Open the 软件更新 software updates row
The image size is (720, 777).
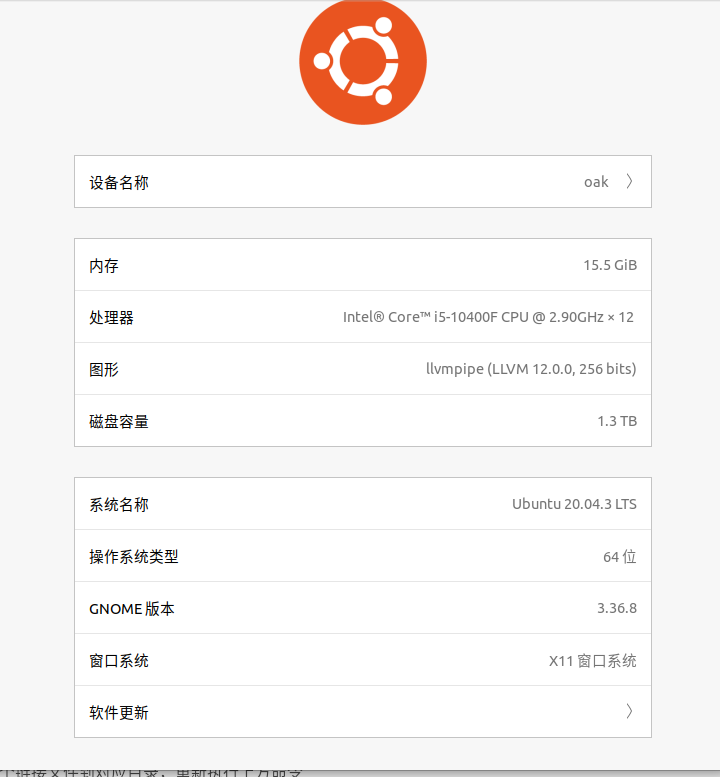363,712
